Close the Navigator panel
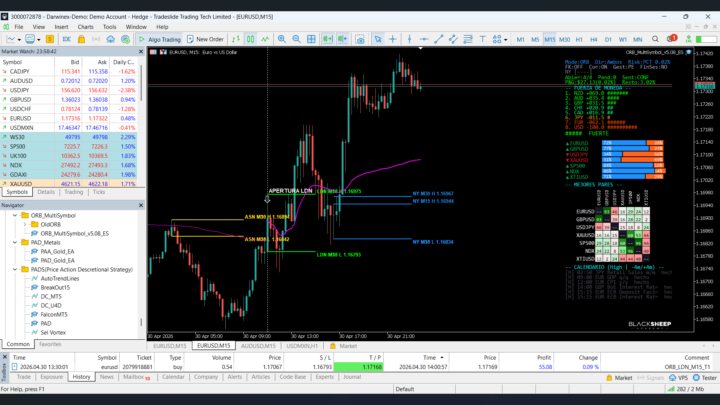This screenshot has height=405, width=720. click(x=141, y=205)
